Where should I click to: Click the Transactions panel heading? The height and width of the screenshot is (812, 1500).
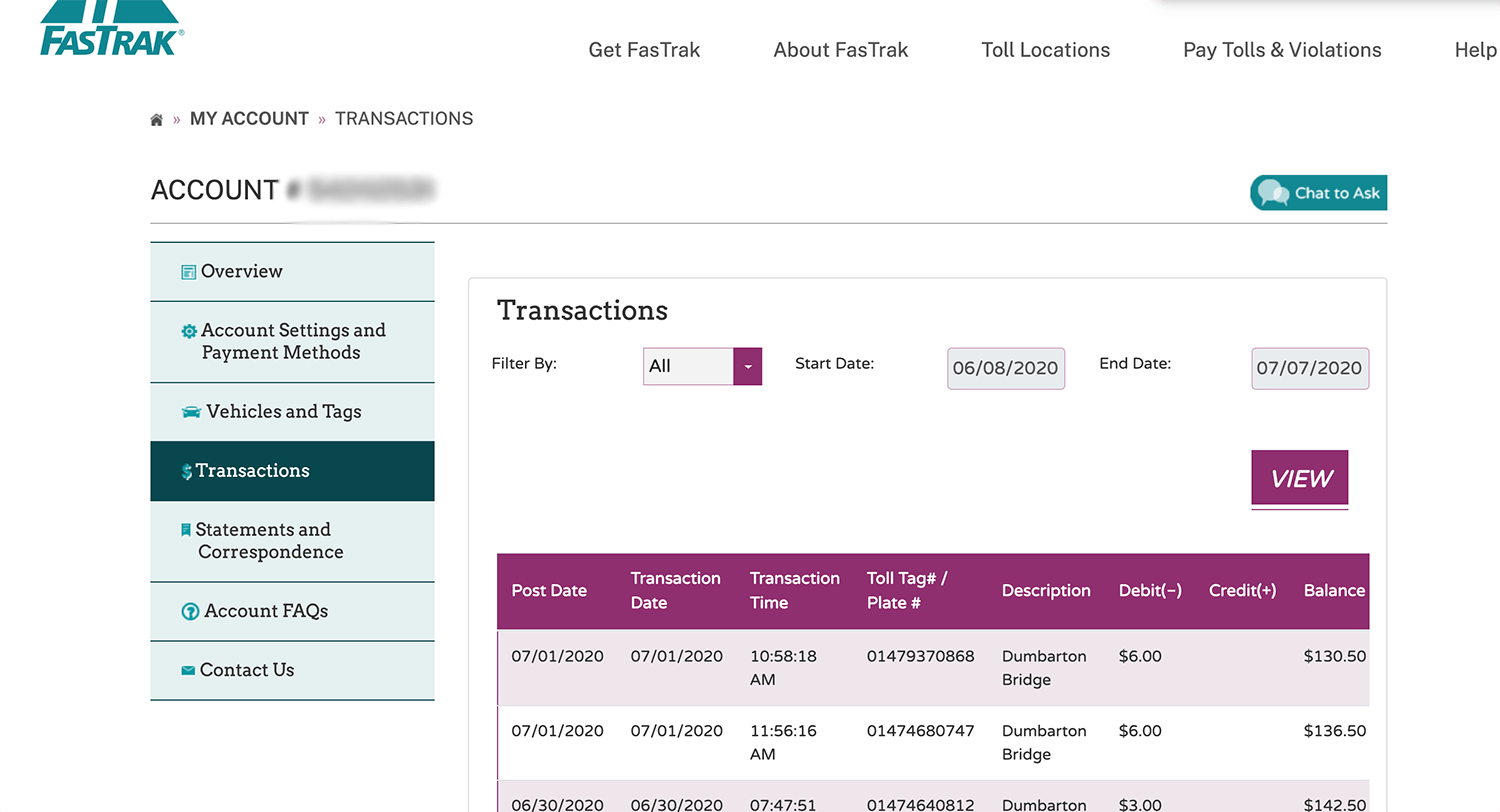point(582,310)
